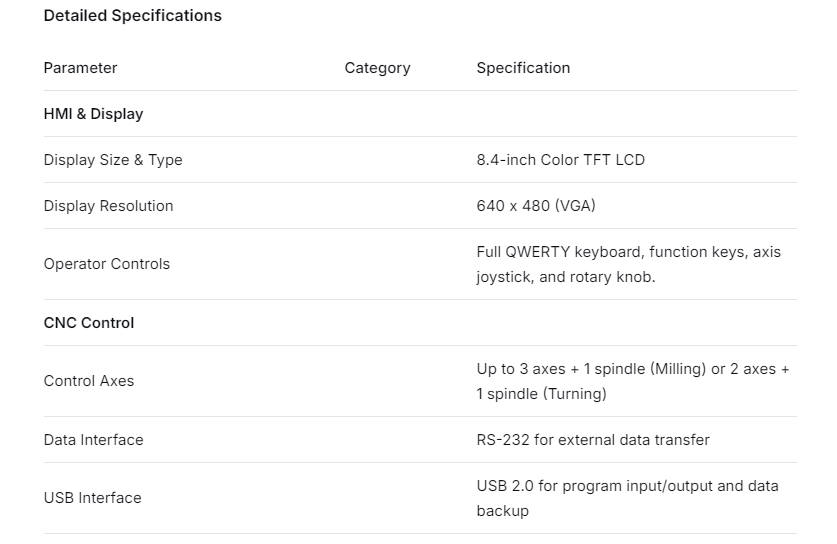The image size is (837, 544).
Task: Click the Control Axes parameter label
Action: [x=88, y=381]
